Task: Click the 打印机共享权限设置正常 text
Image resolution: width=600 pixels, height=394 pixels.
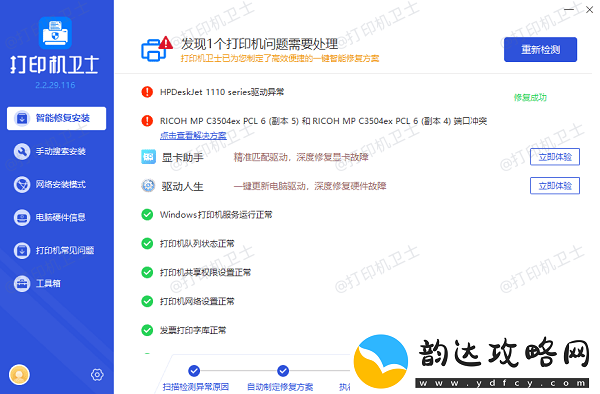Action: point(205,273)
